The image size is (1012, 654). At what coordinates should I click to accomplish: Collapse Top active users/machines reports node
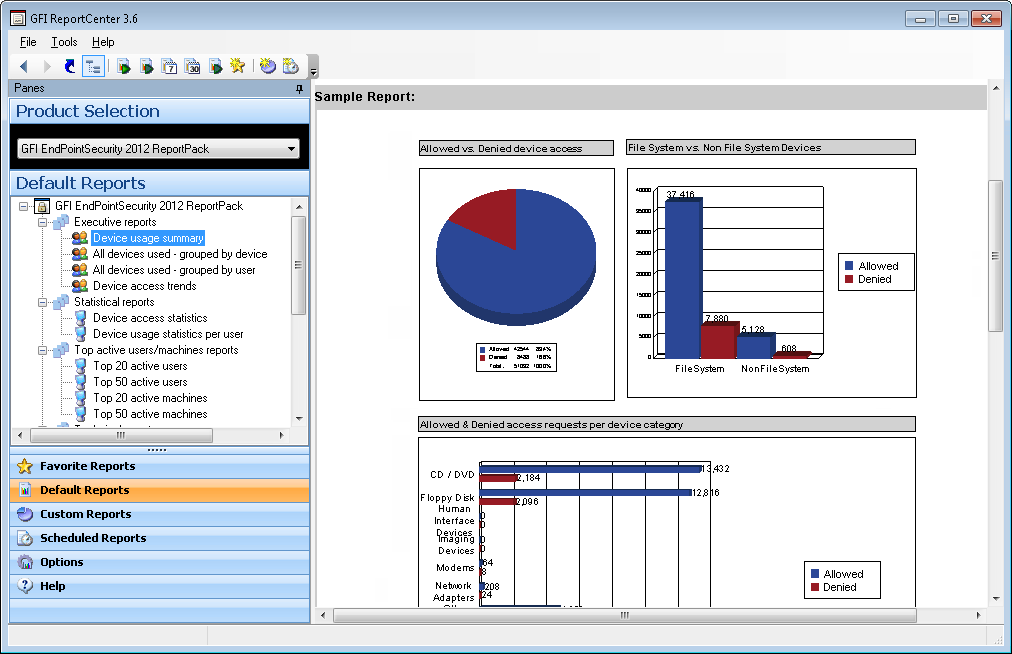tap(43, 350)
